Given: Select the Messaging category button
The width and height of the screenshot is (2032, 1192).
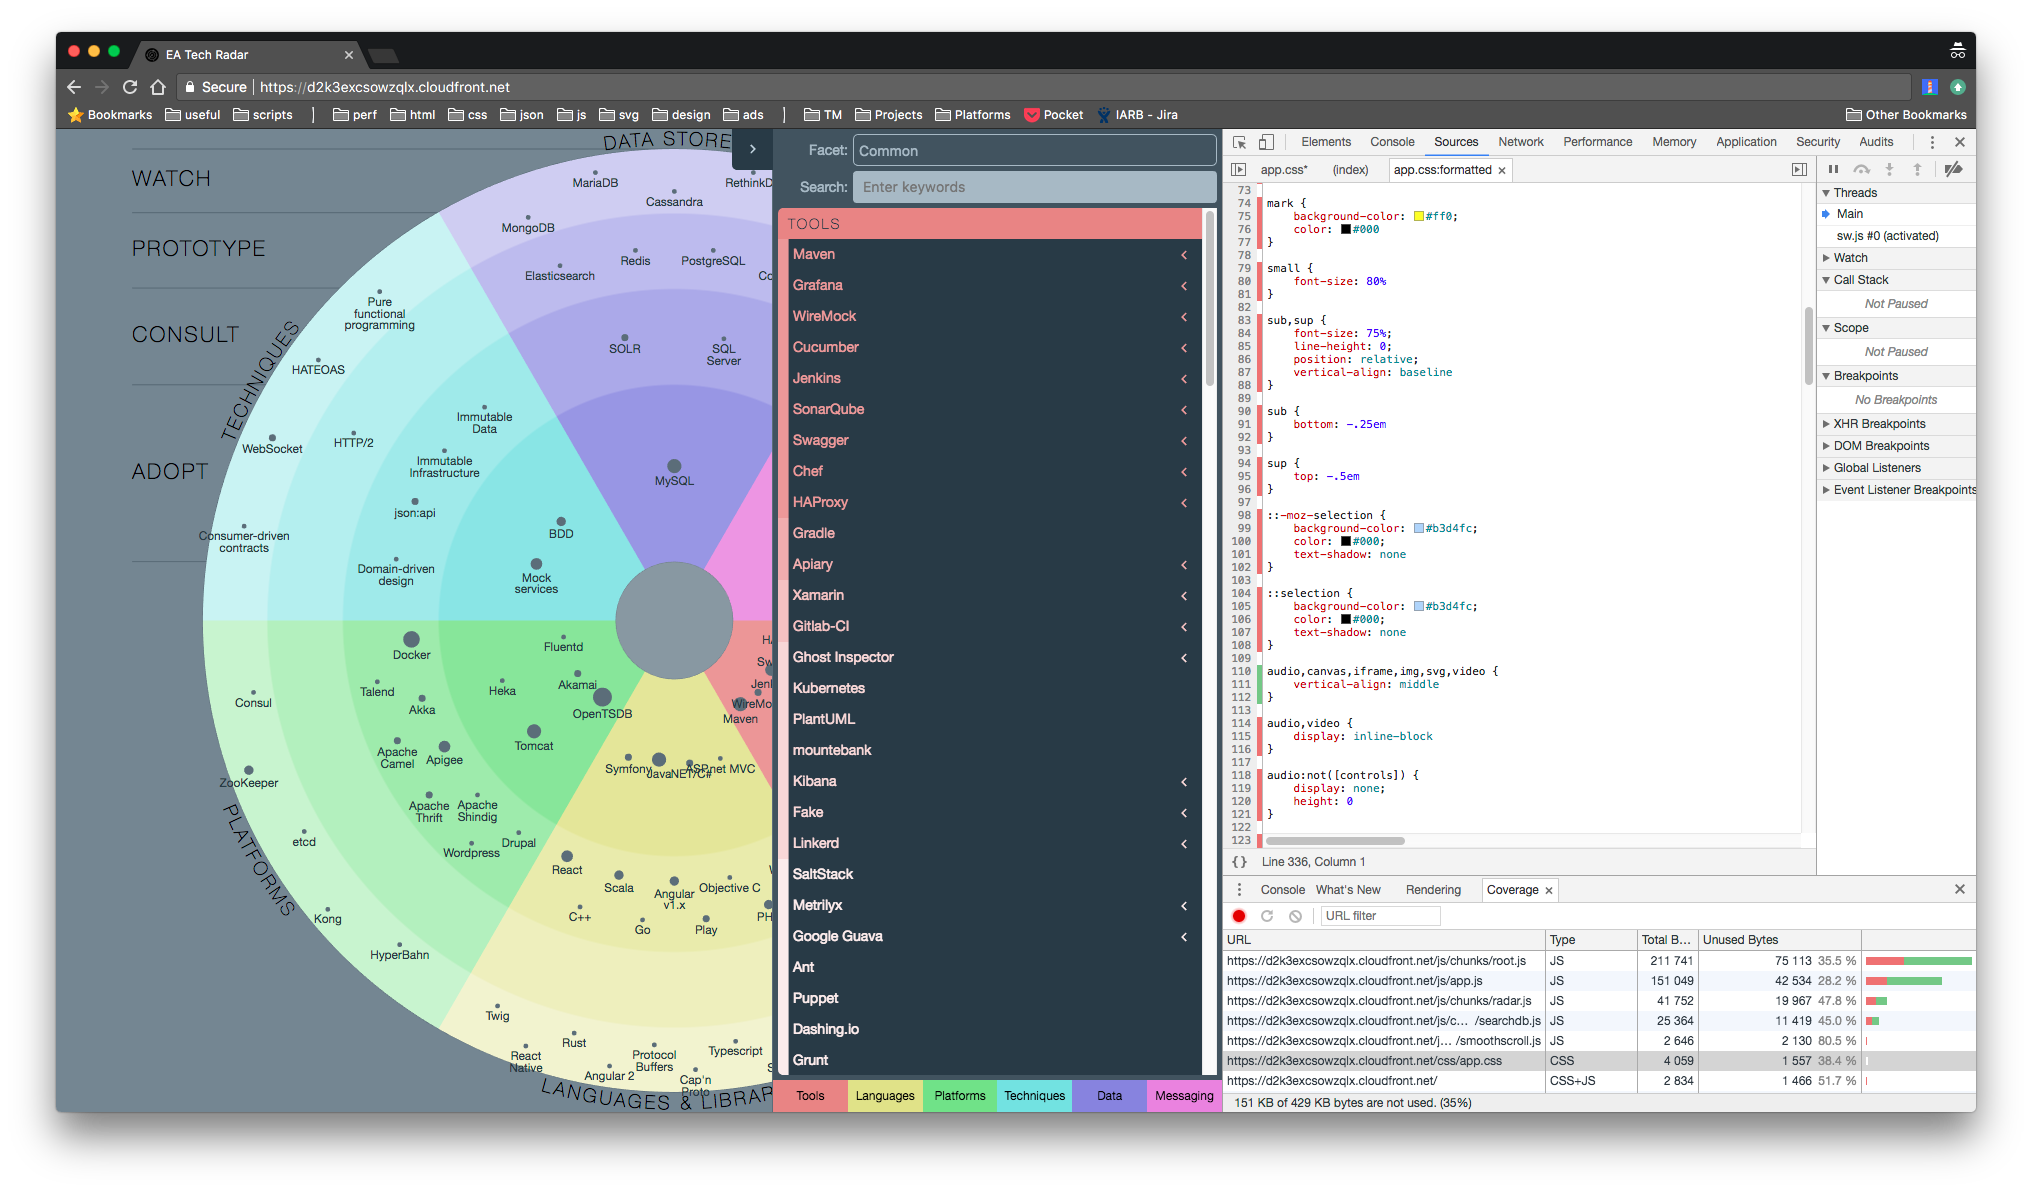Looking at the screenshot, I should coord(1184,1096).
